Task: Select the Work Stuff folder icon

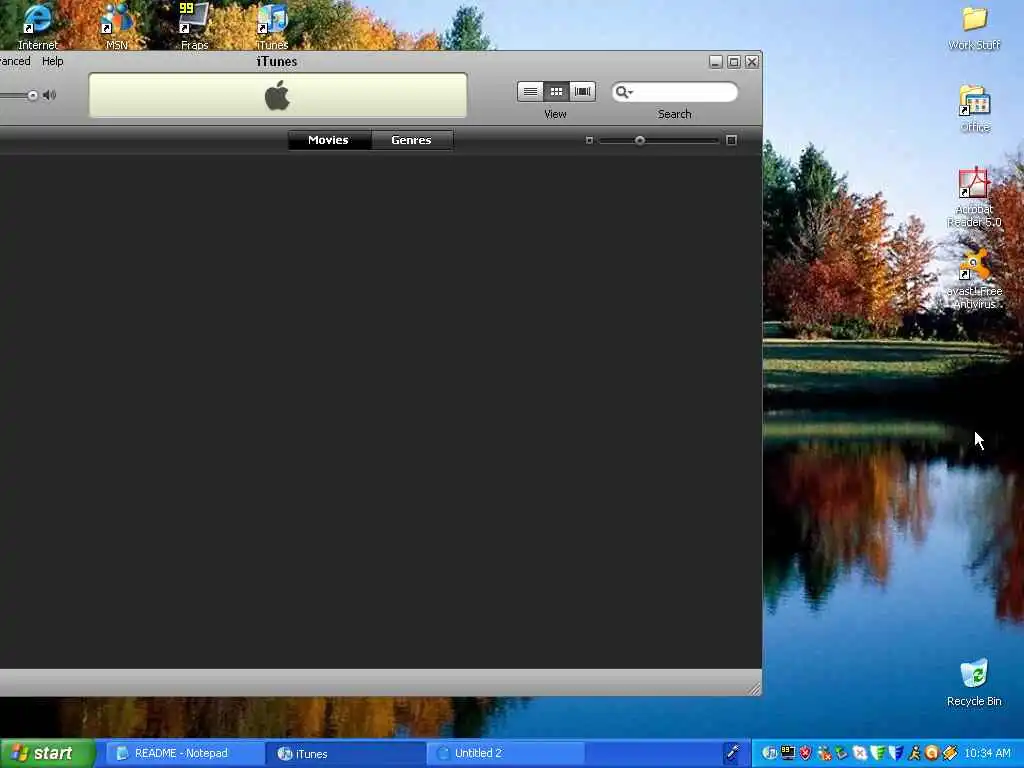Action: click(x=974, y=27)
